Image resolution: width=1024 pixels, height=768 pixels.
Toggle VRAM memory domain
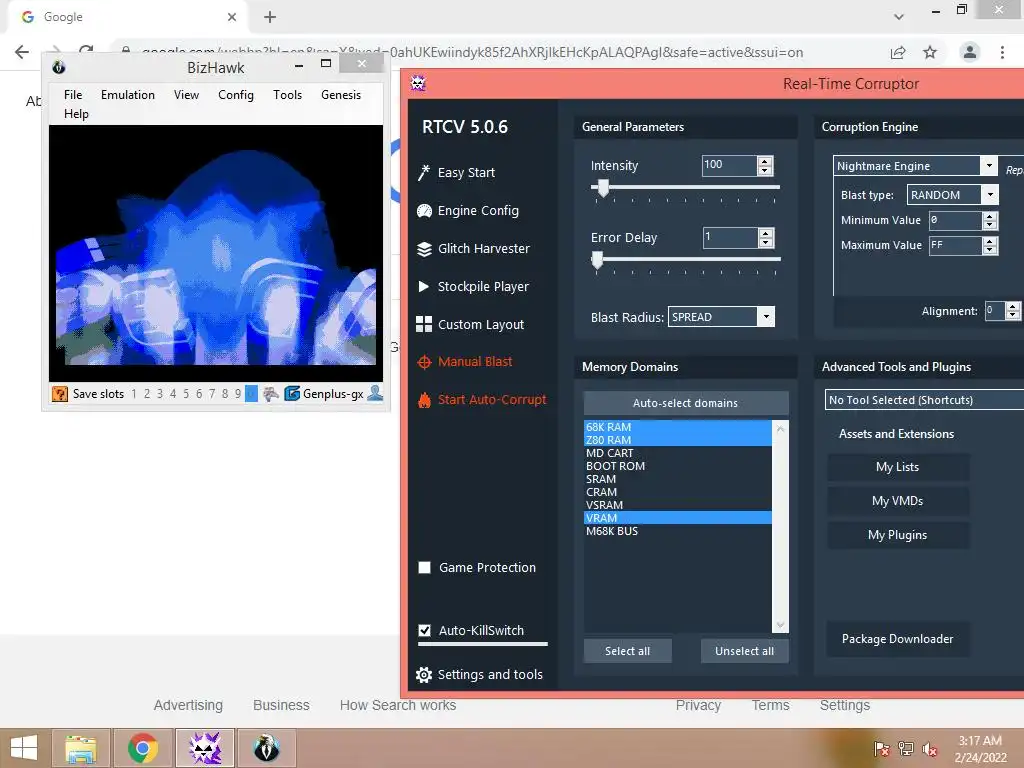coord(677,518)
